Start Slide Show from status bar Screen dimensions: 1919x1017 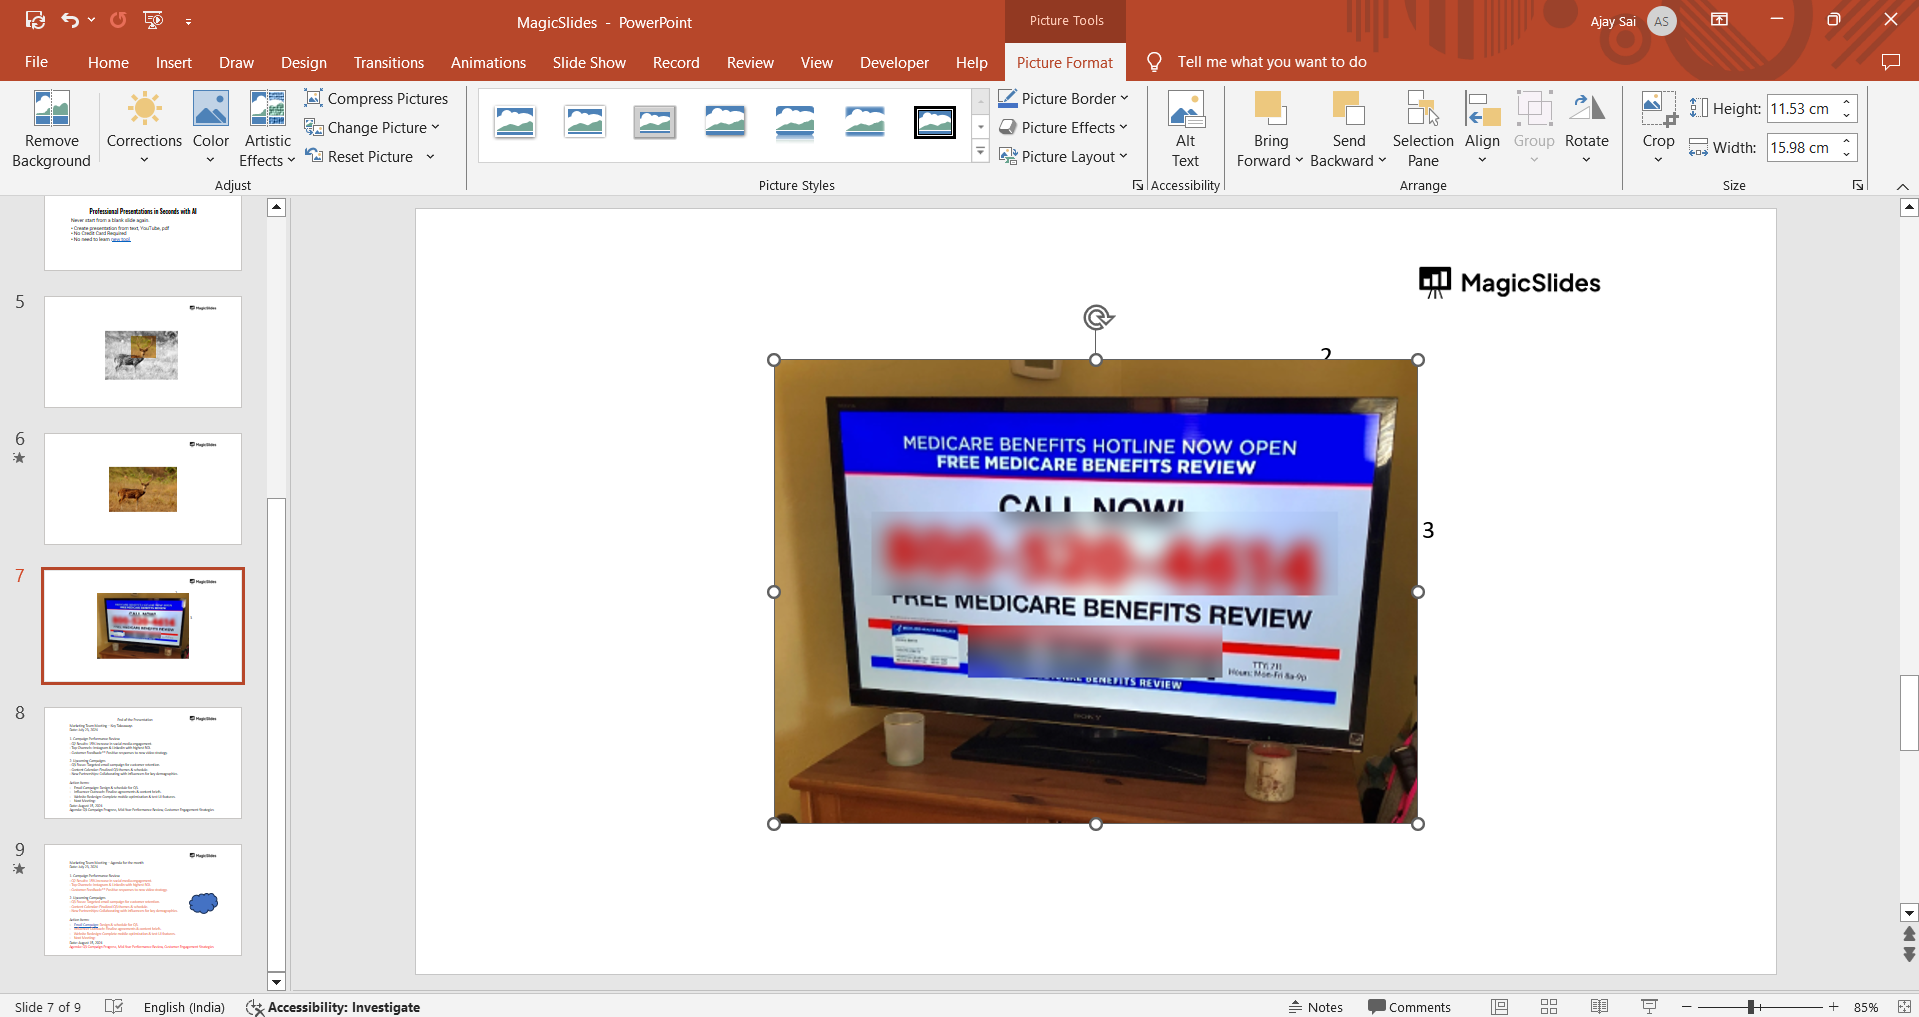(x=1649, y=1007)
